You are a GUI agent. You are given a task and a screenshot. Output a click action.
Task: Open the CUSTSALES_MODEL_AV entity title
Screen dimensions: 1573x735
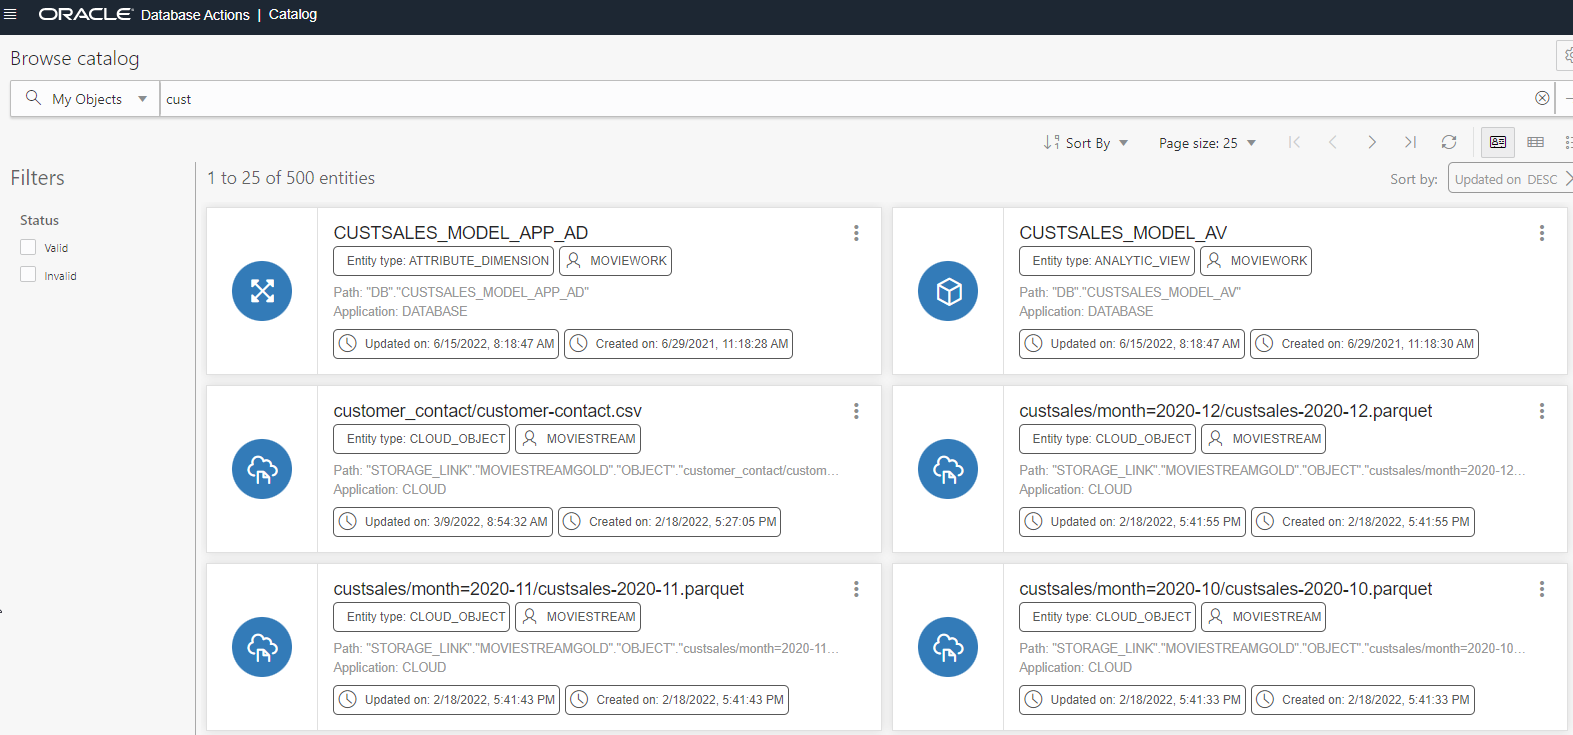click(x=1123, y=233)
